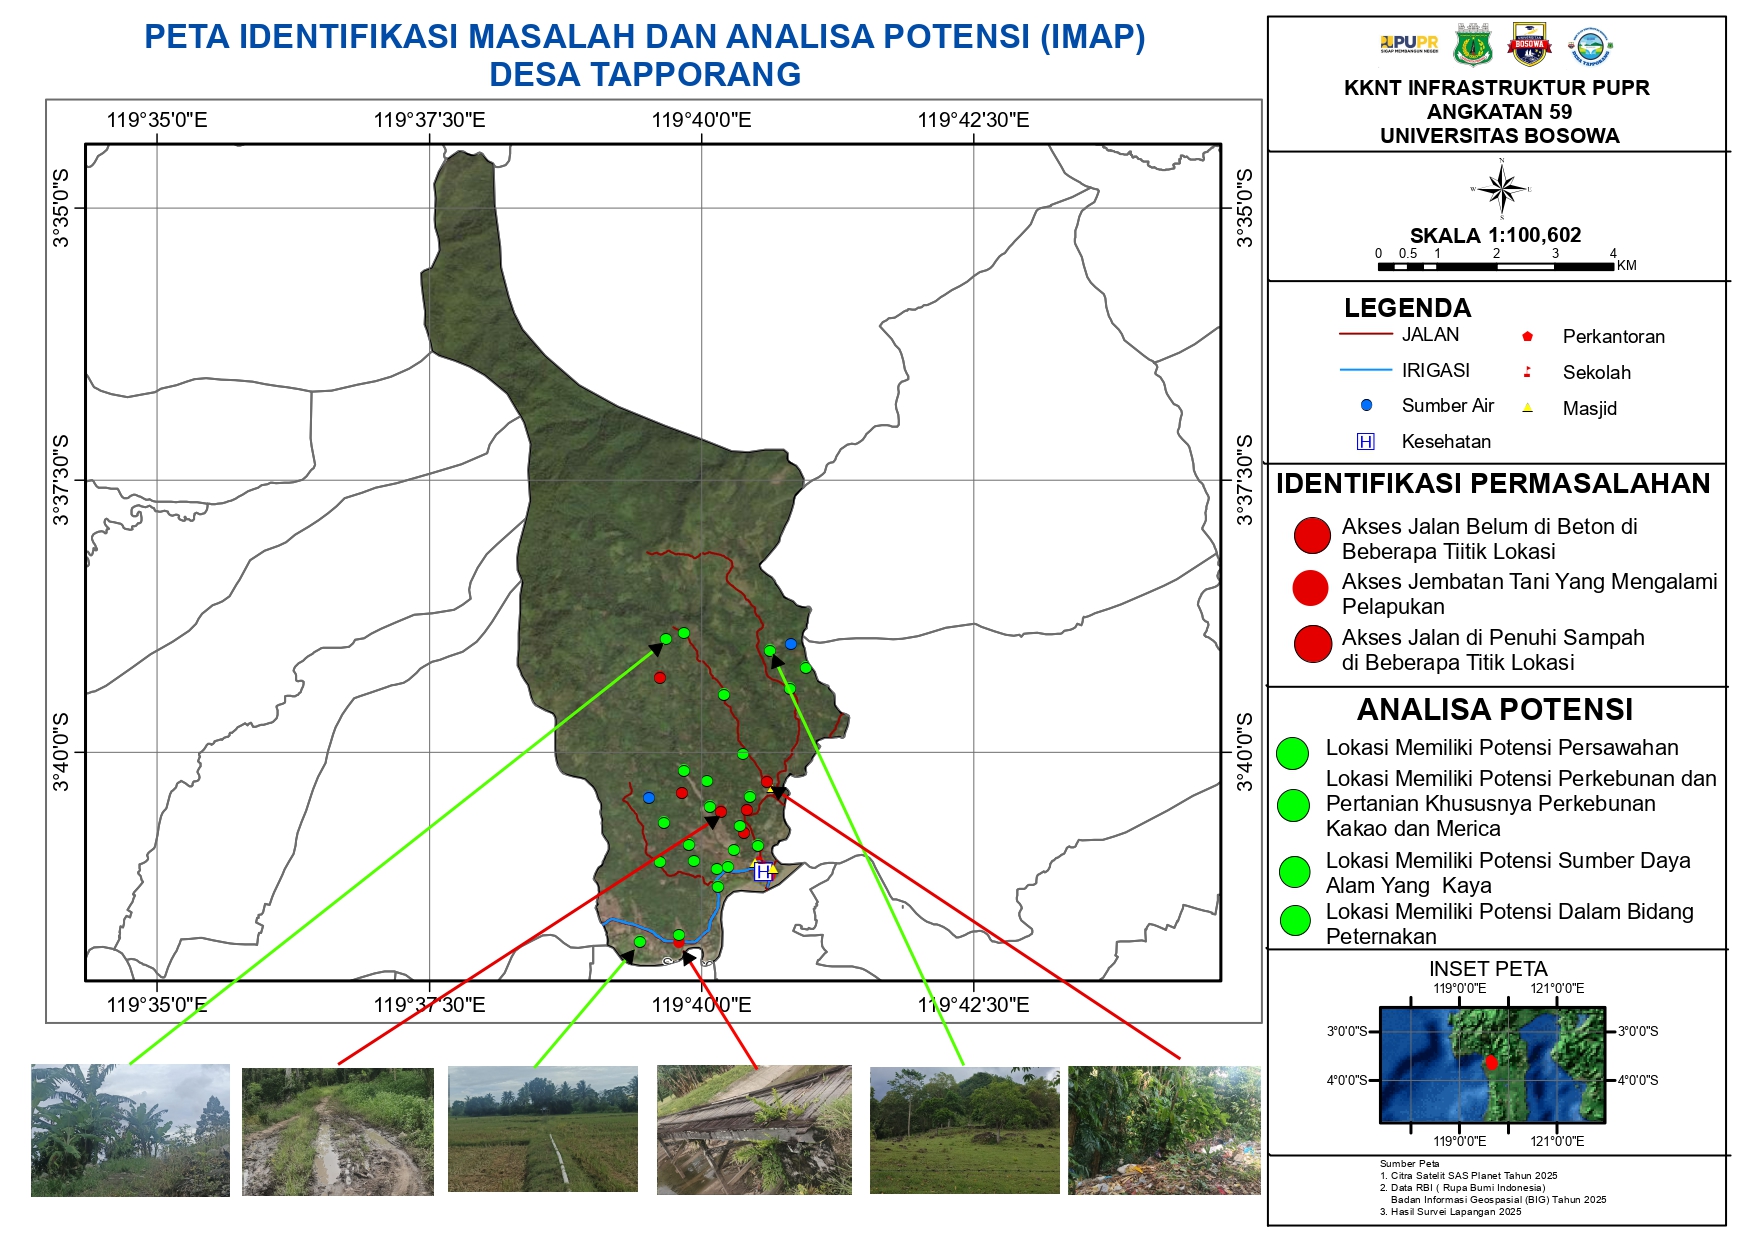Click the red Sekolah flag legend symbol
The width and height of the screenshot is (1755, 1241).
coord(1527,372)
